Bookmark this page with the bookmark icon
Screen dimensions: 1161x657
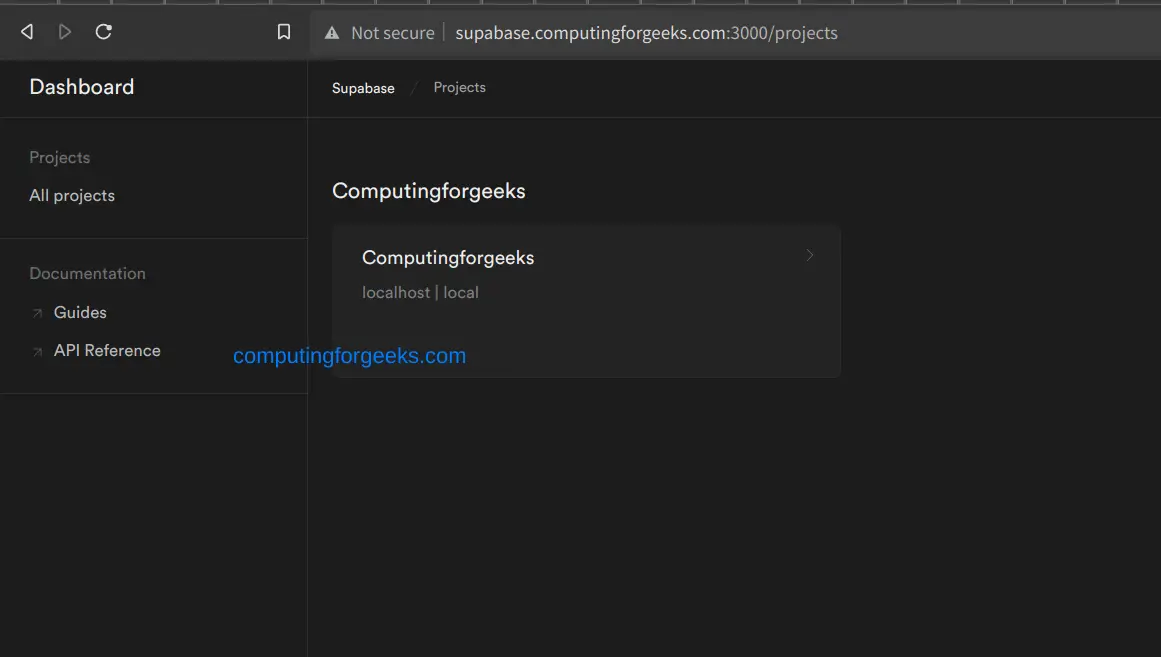(x=284, y=32)
